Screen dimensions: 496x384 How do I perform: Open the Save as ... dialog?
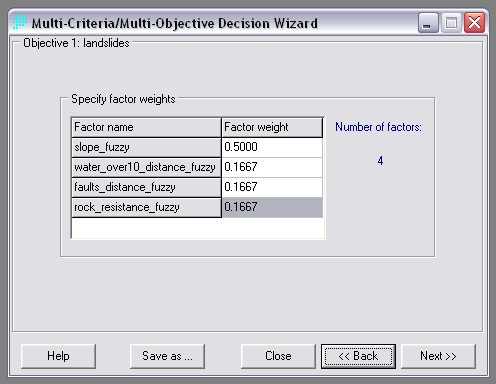click(167, 356)
